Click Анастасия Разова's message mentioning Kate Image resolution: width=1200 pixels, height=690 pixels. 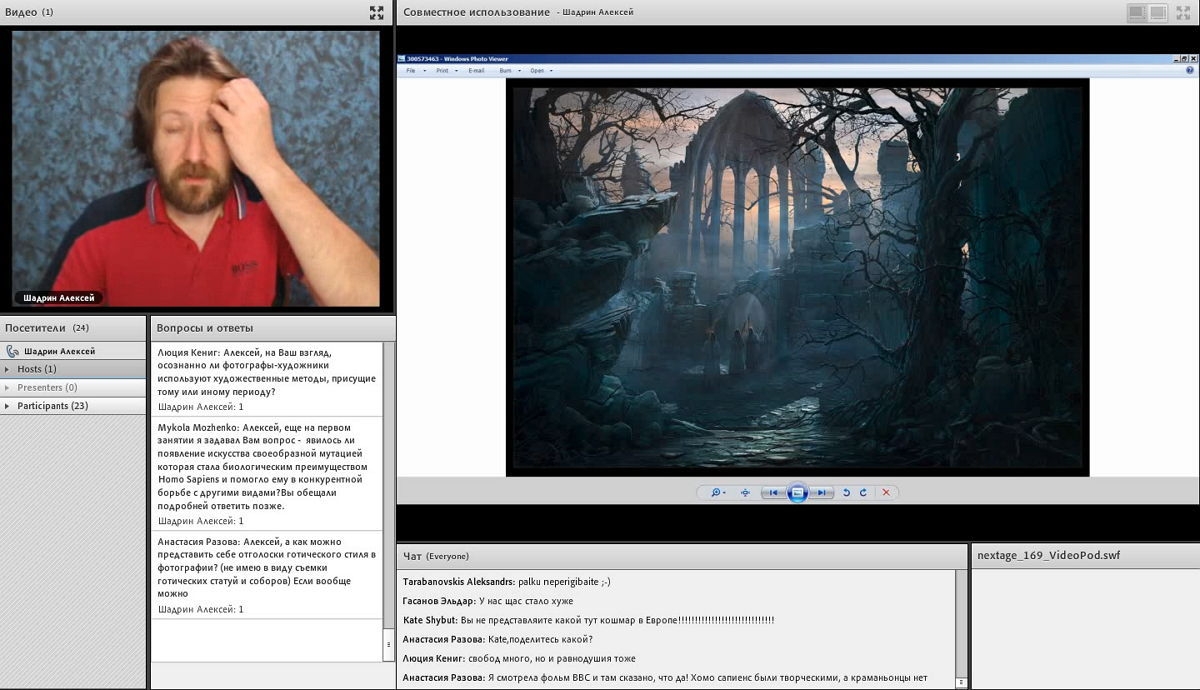[497, 639]
